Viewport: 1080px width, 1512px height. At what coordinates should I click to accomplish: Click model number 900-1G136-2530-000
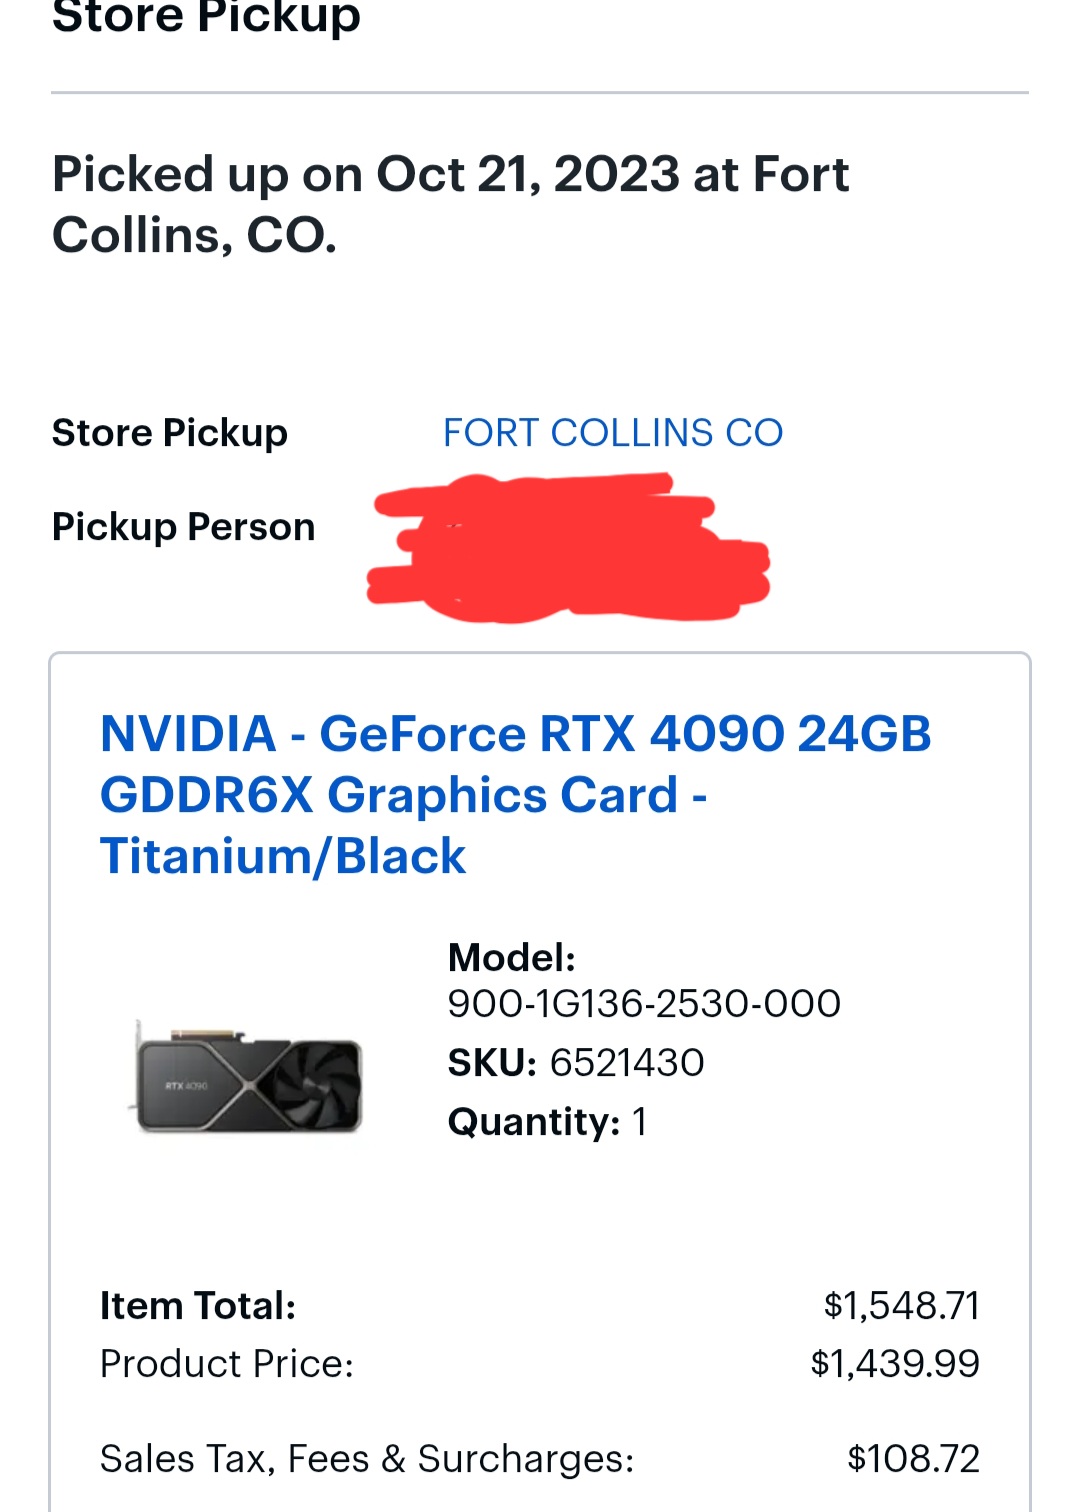(644, 1004)
